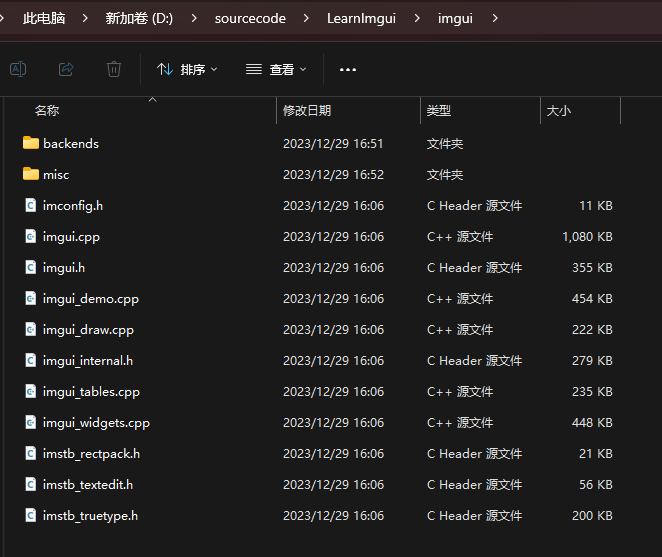662x557 pixels.
Task: Click imgui_internal.h file icon
Action: [31, 360]
